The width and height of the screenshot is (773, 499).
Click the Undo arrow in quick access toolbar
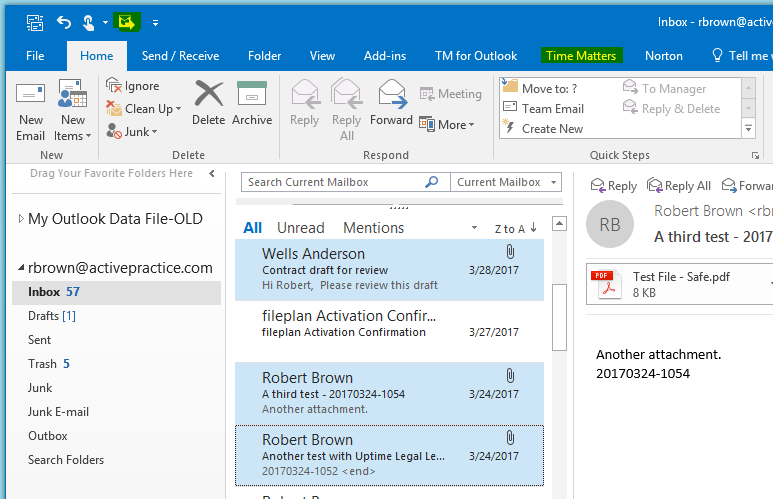[64, 22]
